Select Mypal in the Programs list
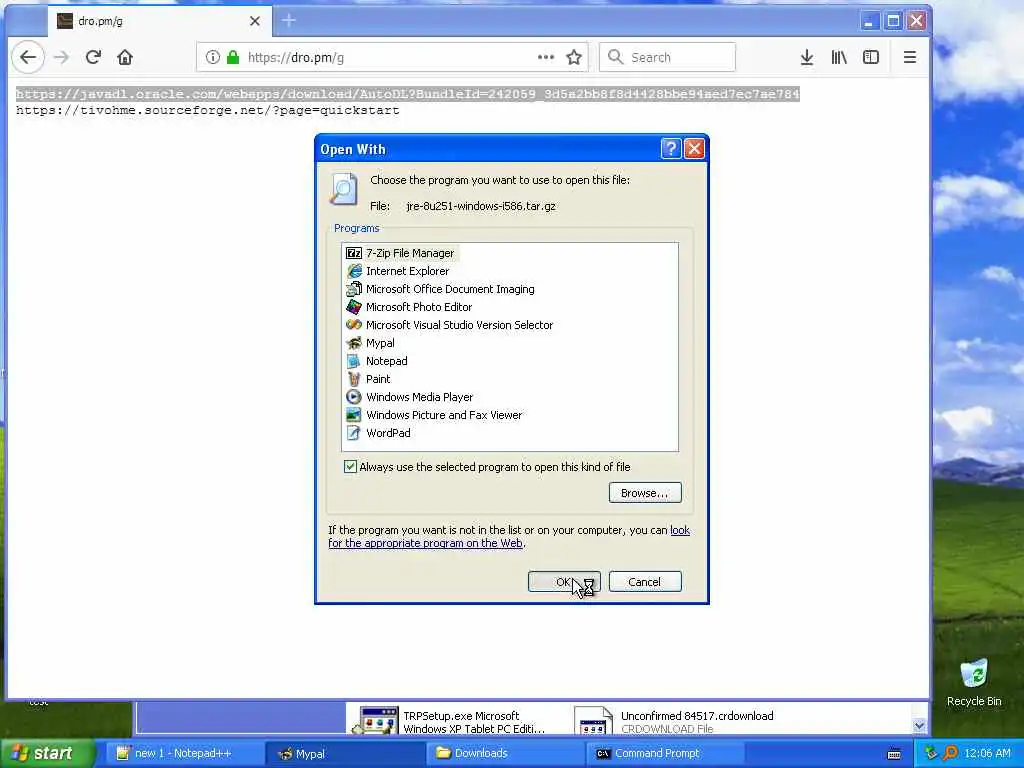The image size is (1024, 768). [371, 343]
